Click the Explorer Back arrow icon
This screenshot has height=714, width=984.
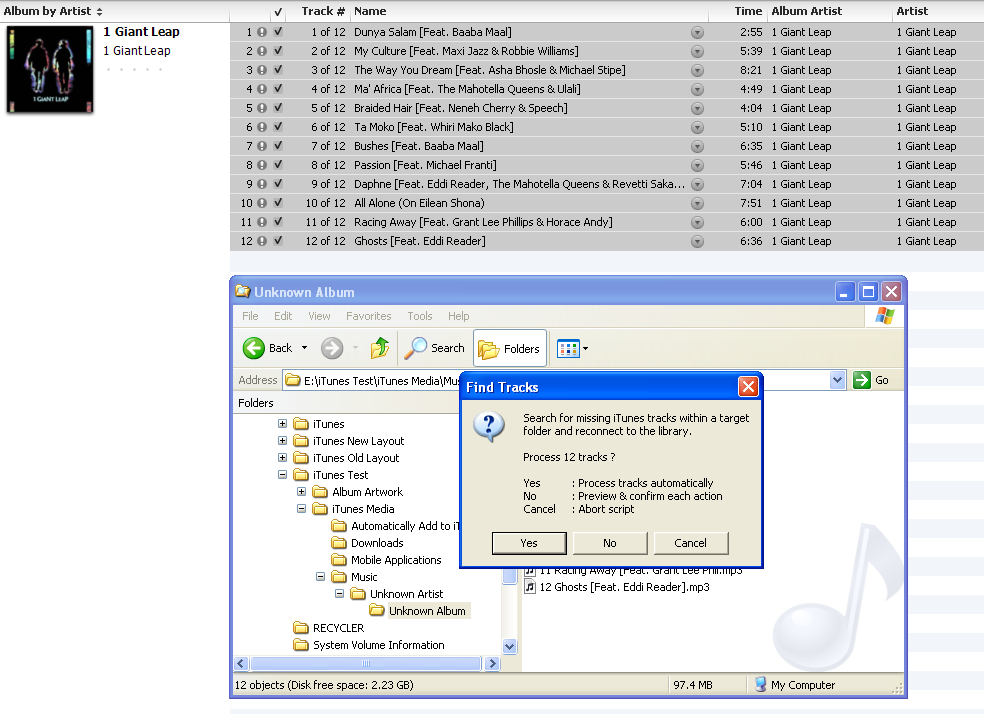pos(254,348)
